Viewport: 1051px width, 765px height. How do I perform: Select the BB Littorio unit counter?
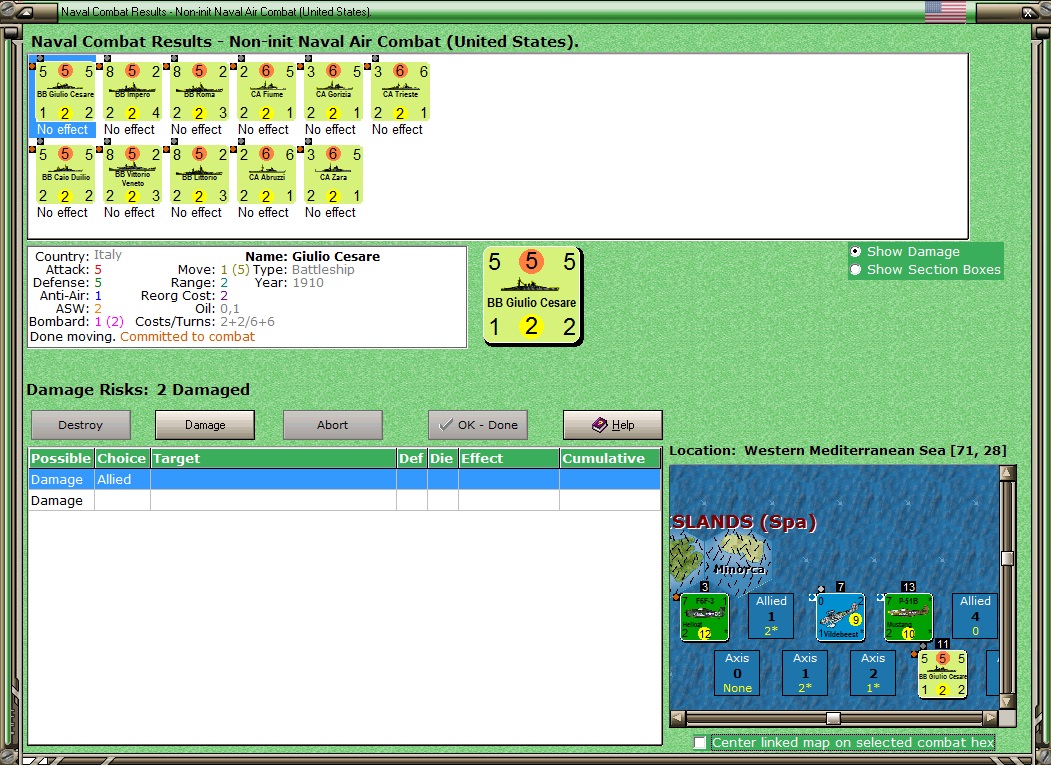[x=199, y=175]
